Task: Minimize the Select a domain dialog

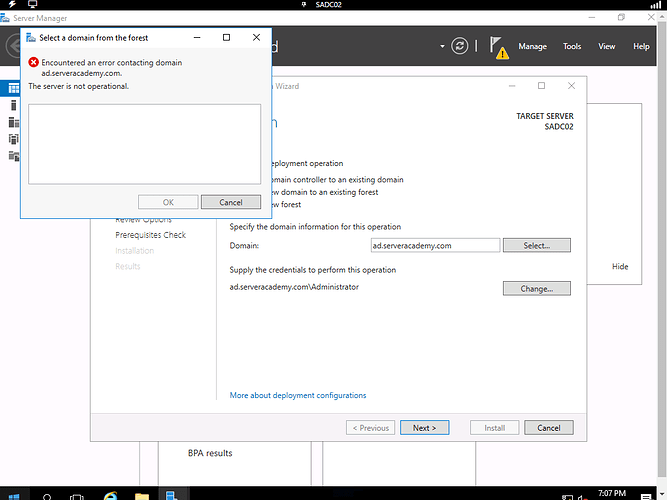Action: coord(197,37)
